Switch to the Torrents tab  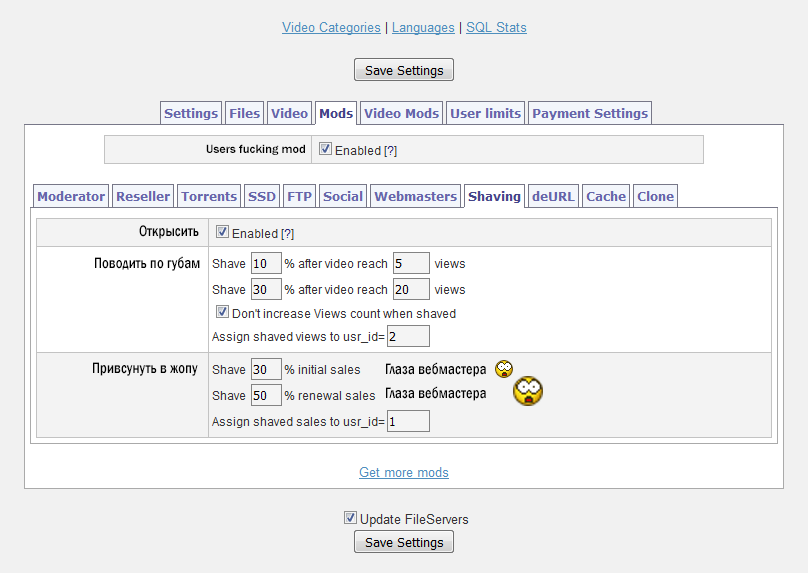coord(209,196)
